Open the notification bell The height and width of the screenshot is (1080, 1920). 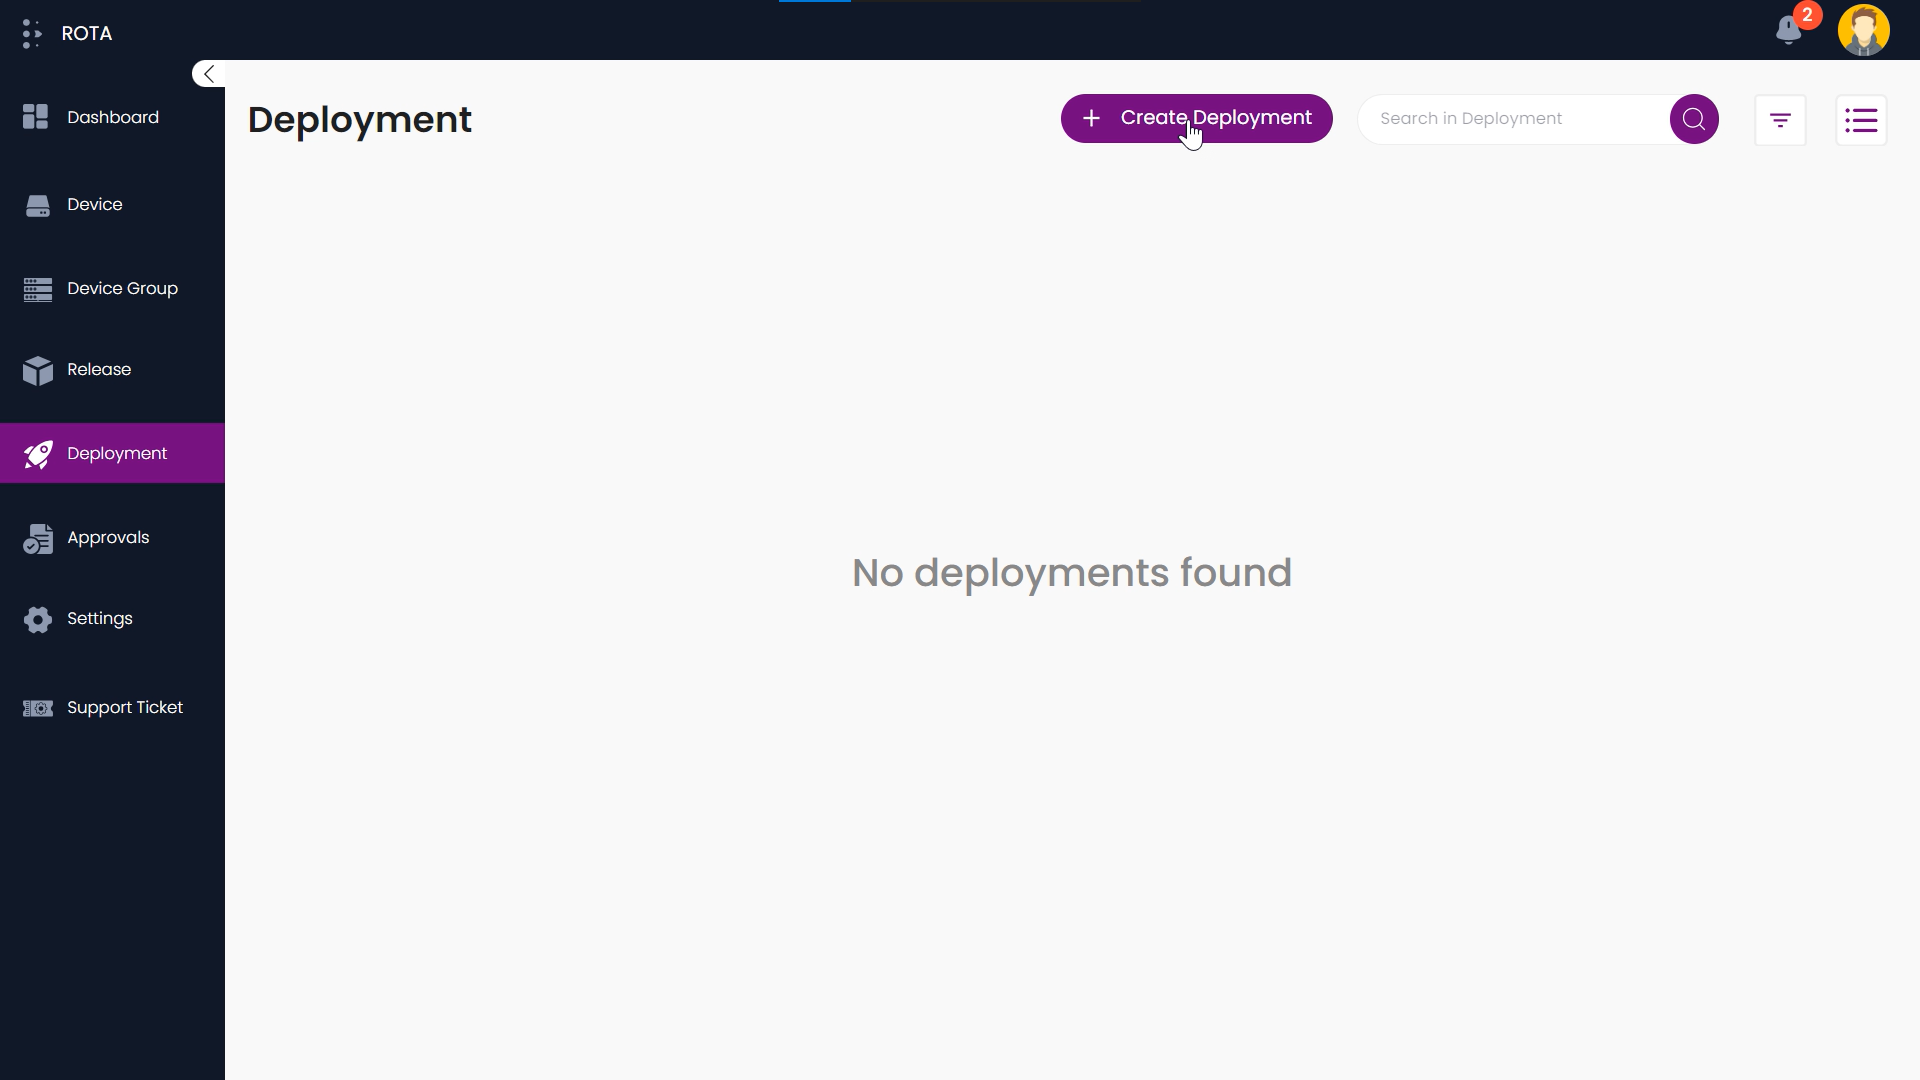pyautogui.click(x=1789, y=31)
